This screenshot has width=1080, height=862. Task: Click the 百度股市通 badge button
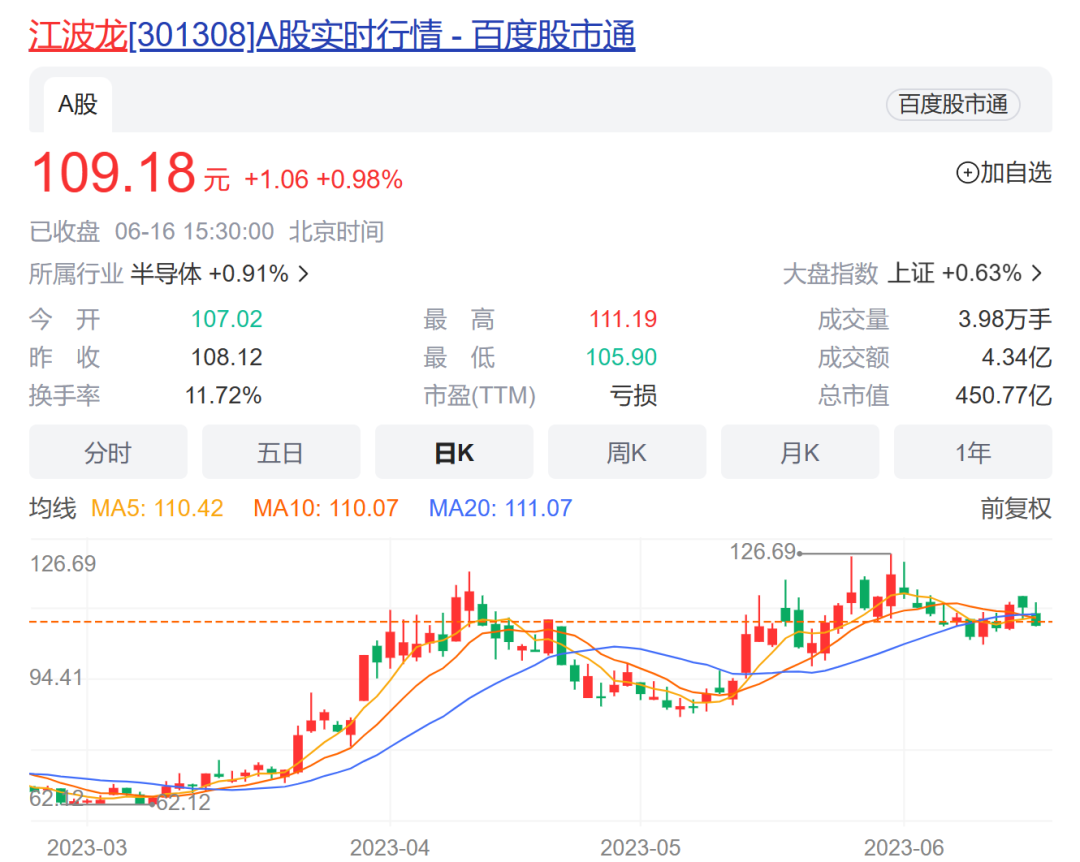coord(953,105)
